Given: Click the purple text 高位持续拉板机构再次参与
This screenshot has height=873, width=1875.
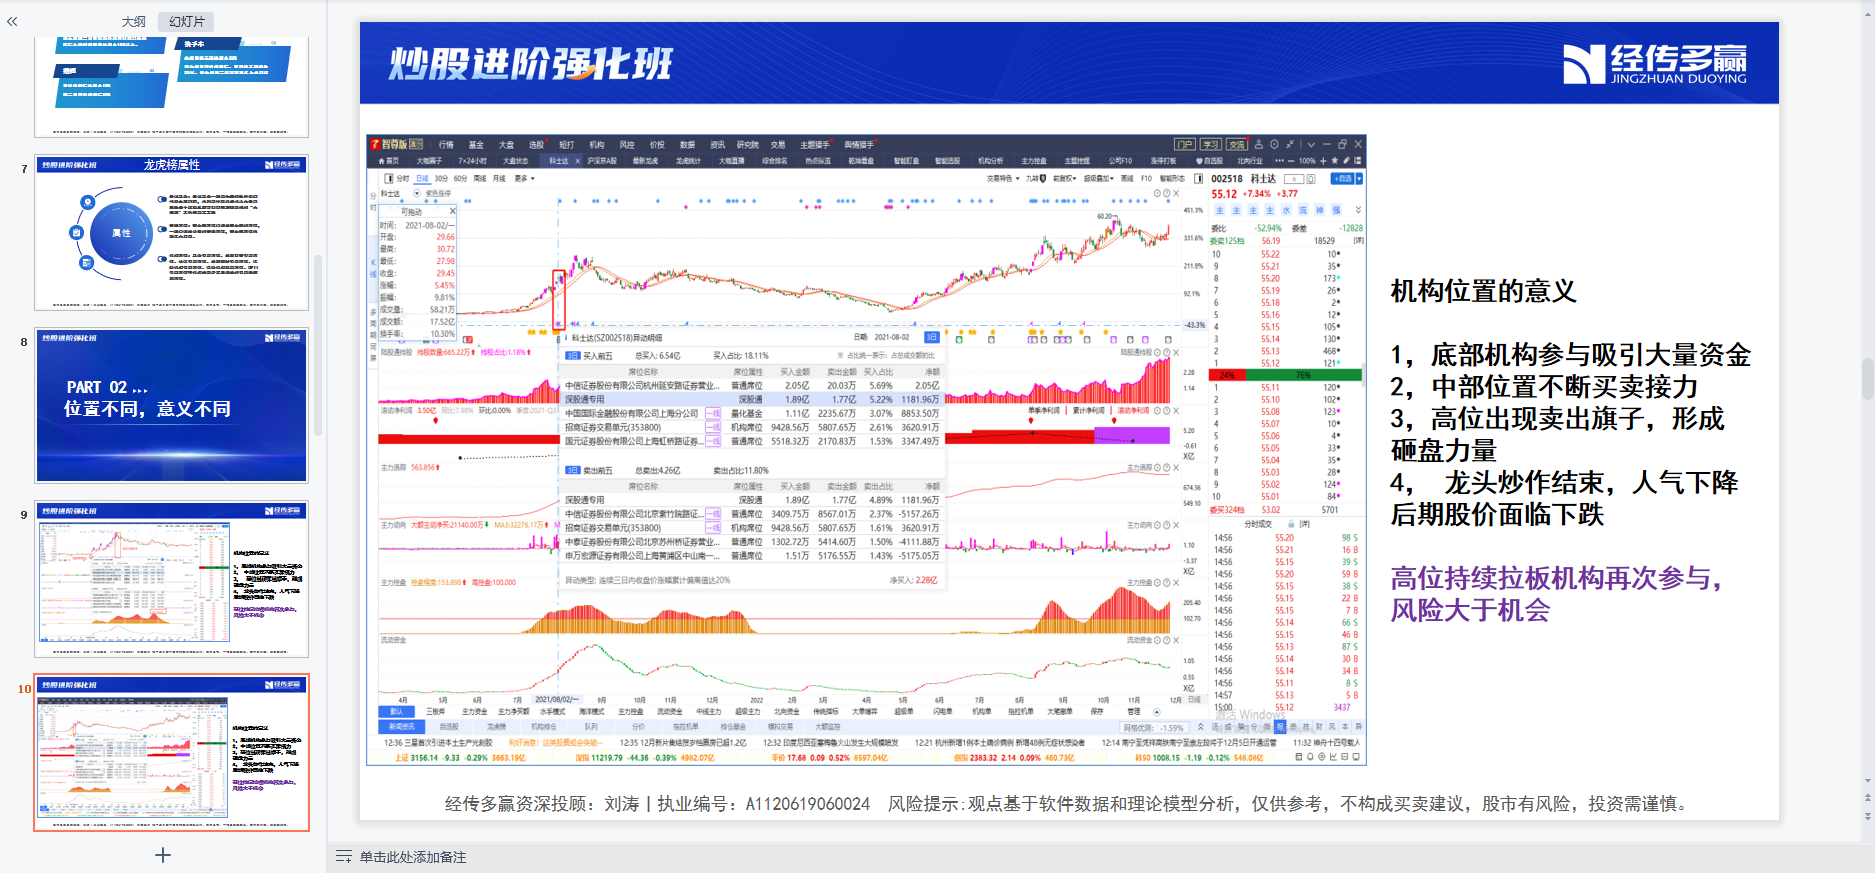Looking at the screenshot, I should 1555,579.
